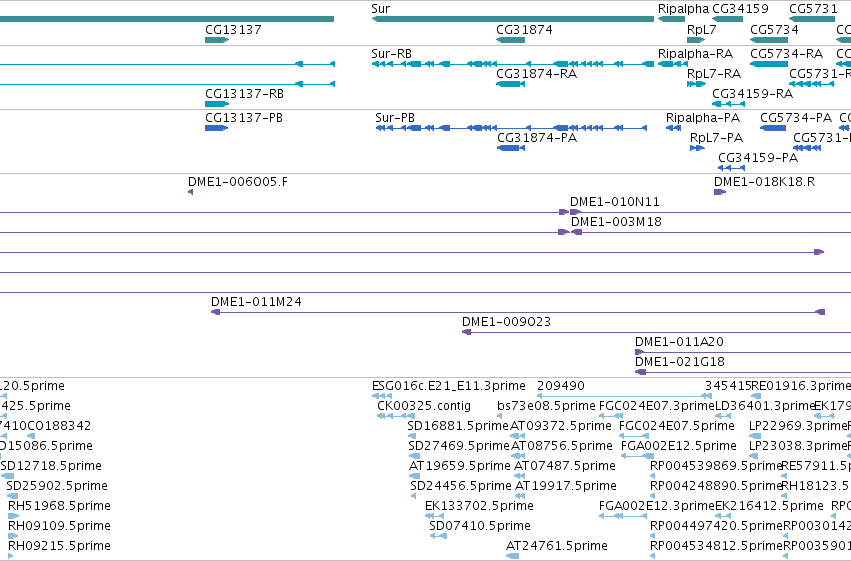Click the CG34159 gene label
851x561 pixels.
[740, 9]
